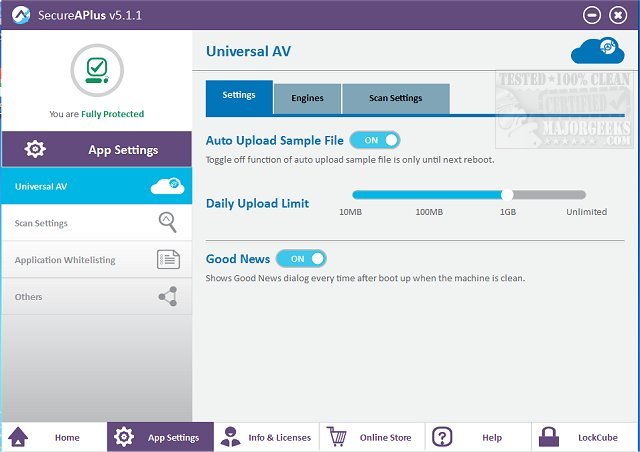This screenshot has width=640, height=452.
Task: Click the 1GB label under the slider
Action: click(508, 212)
